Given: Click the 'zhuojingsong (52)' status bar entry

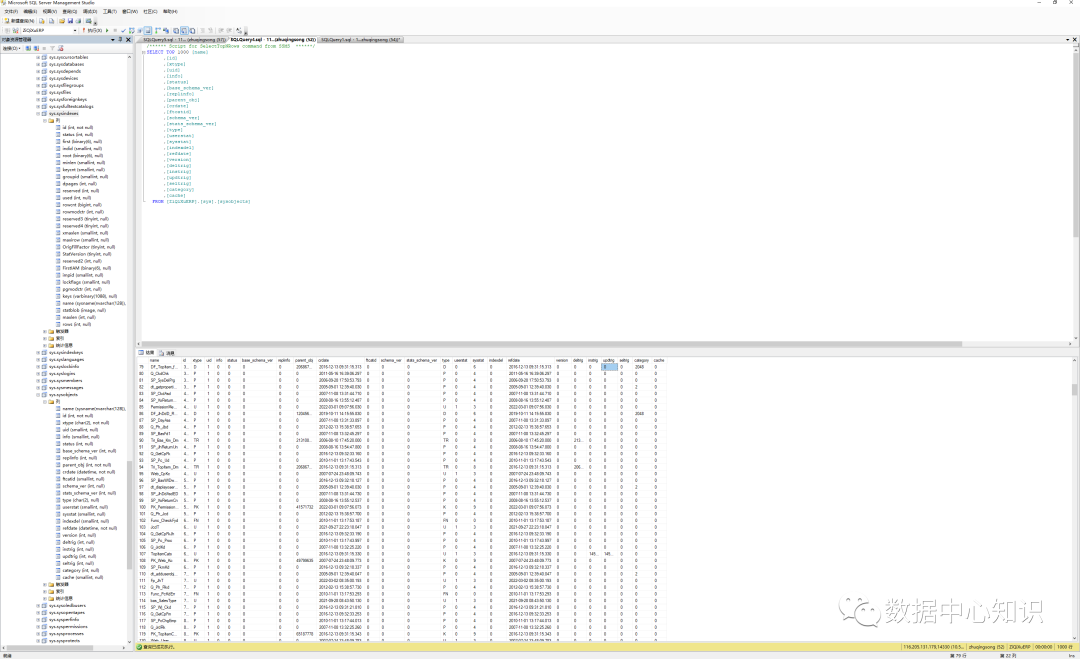Looking at the screenshot, I should tap(986, 647).
